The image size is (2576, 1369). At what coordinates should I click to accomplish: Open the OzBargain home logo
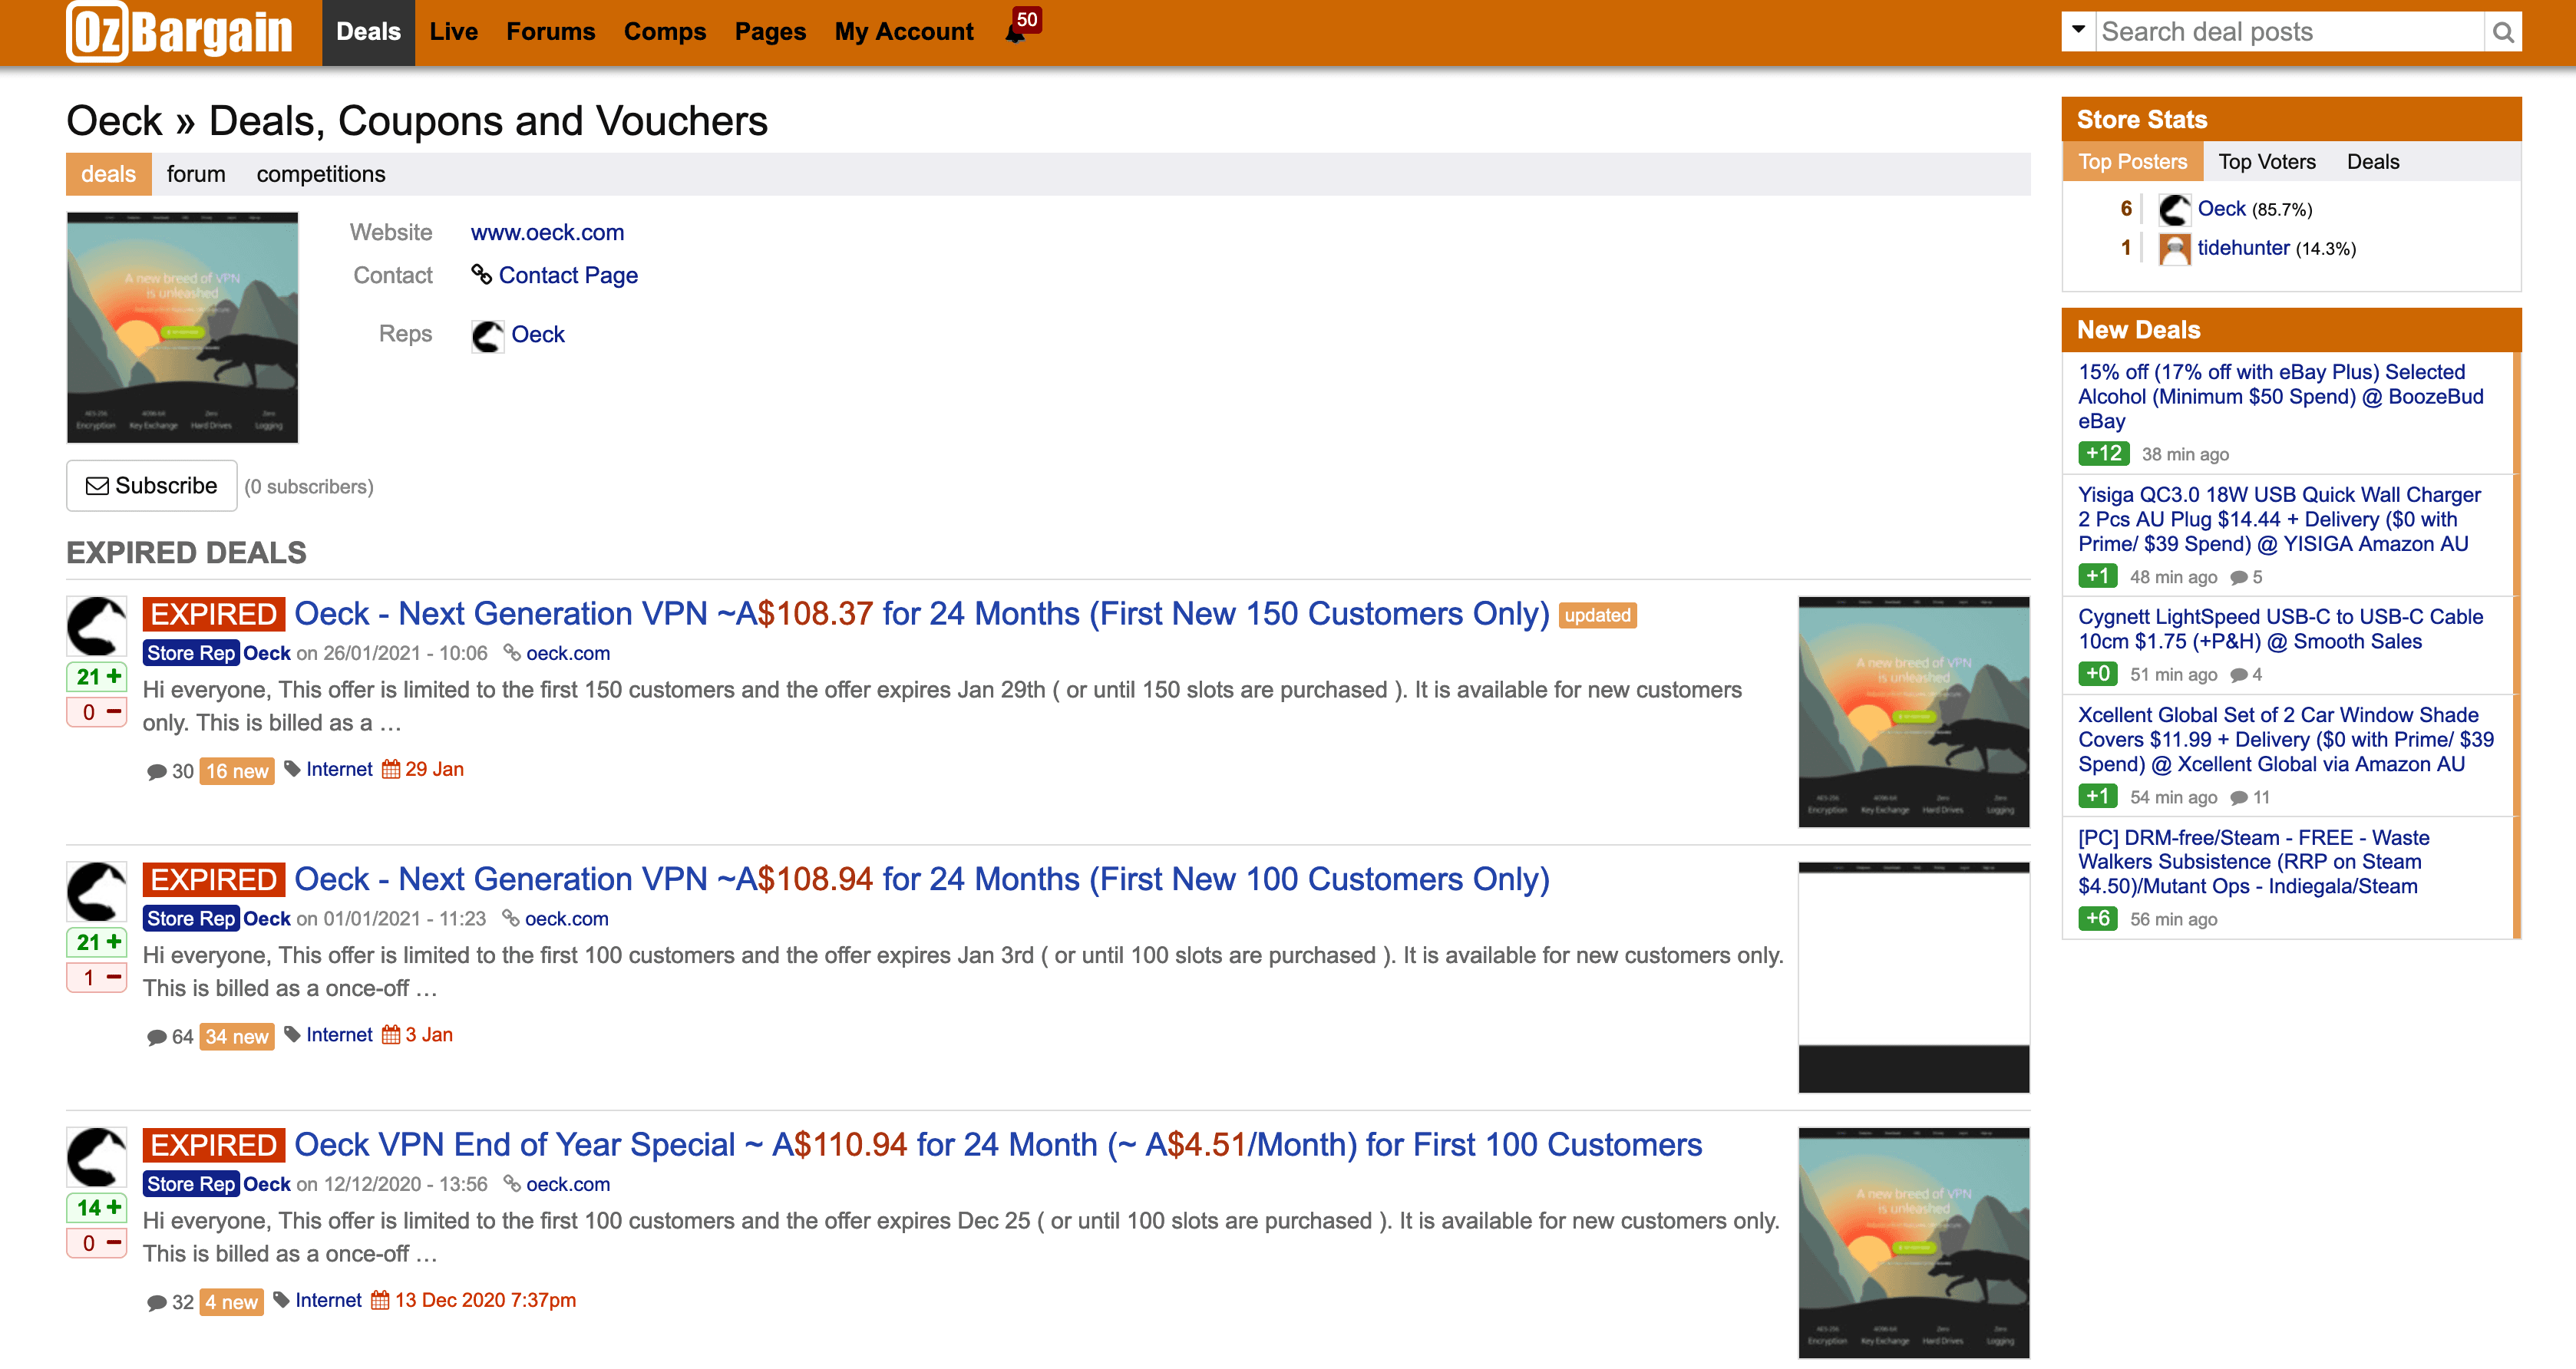click(x=180, y=32)
